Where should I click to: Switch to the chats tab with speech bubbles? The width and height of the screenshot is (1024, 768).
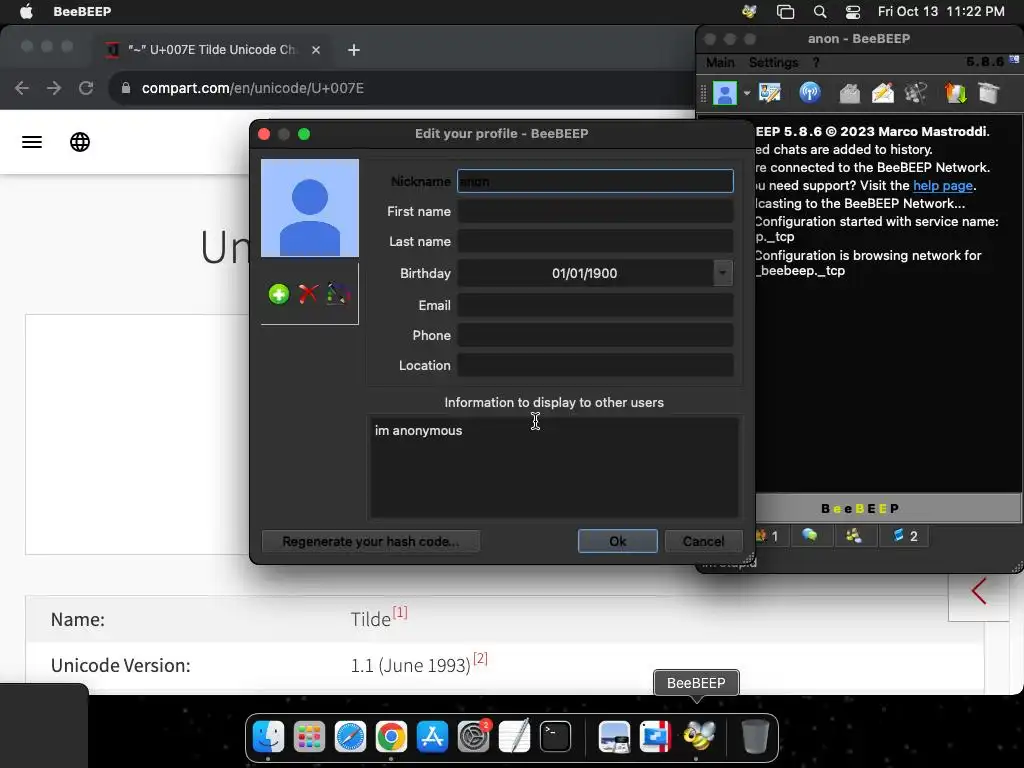point(810,536)
